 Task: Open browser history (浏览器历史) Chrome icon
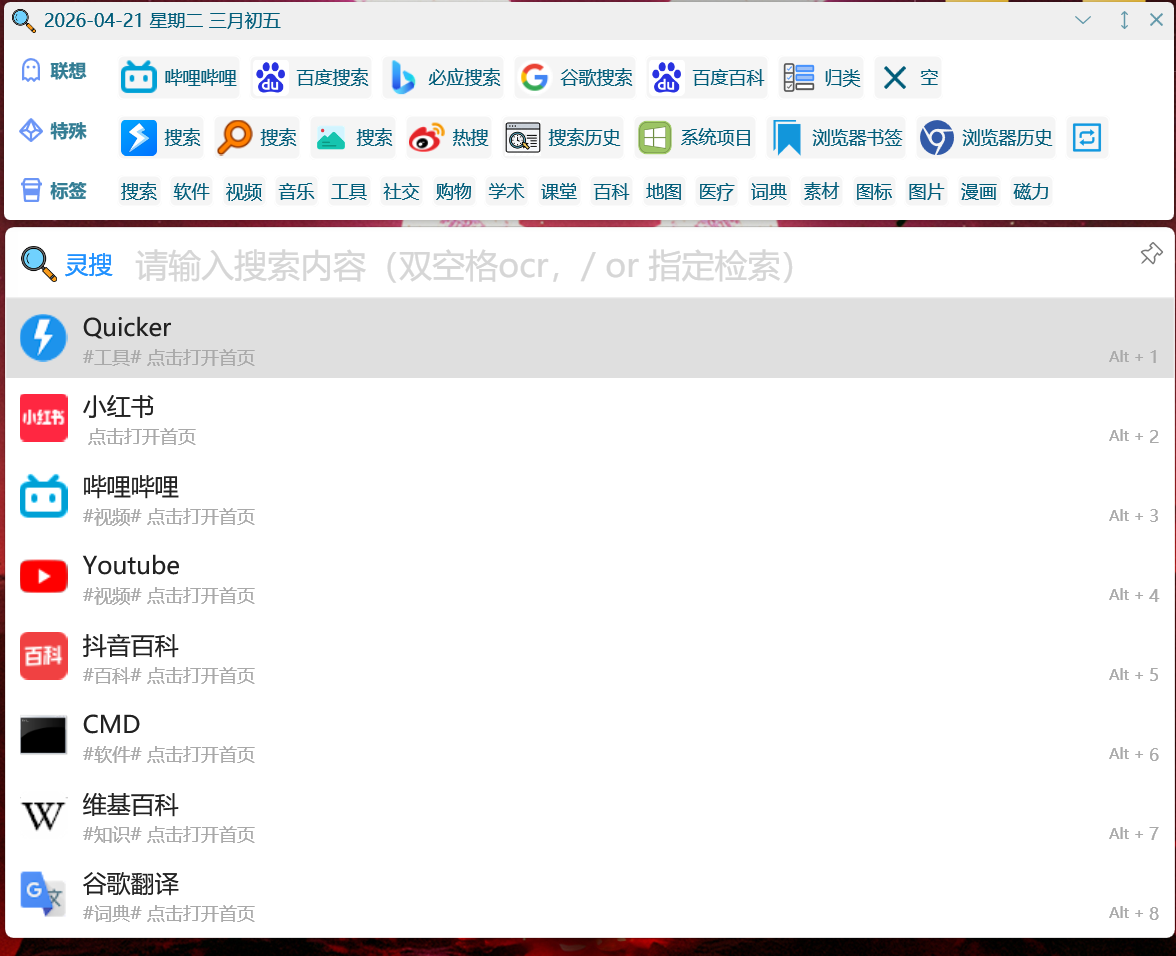coord(937,138)
